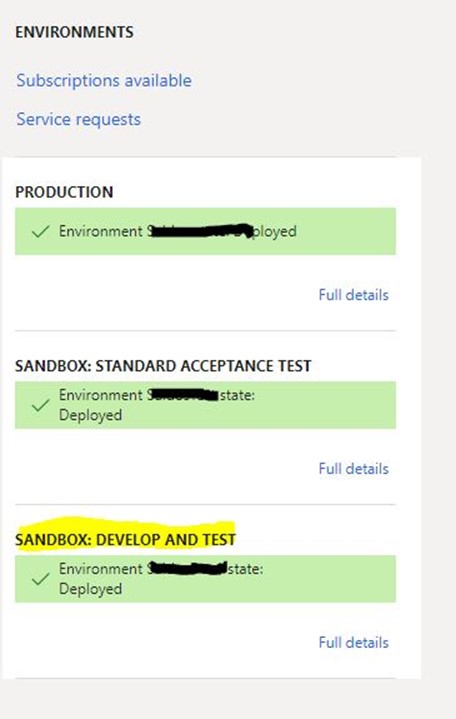This screenshot has height=719, width=456.
Task: Select the PRODUCTION section heading
Action: click(64, 192)
